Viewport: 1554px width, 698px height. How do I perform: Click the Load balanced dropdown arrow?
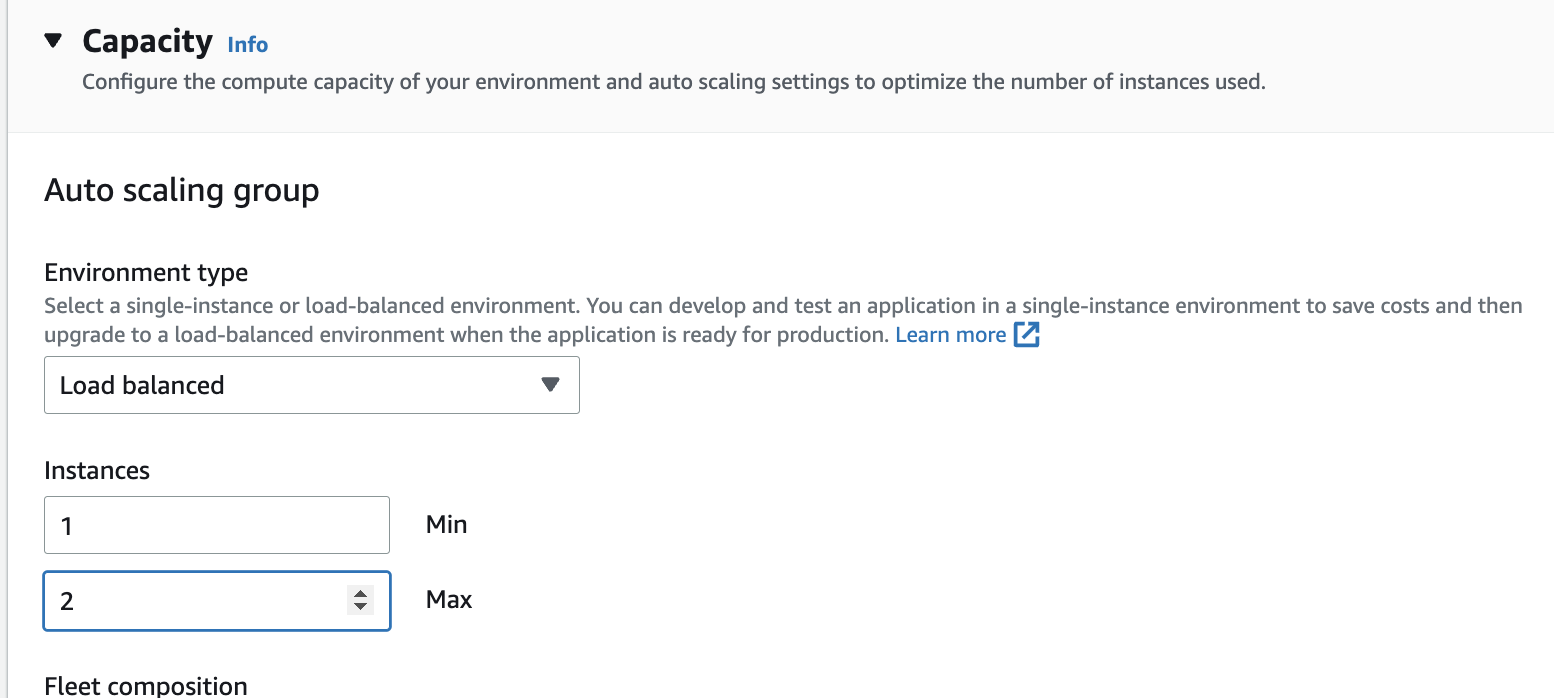pyautogui.click(x=549, y=385)
